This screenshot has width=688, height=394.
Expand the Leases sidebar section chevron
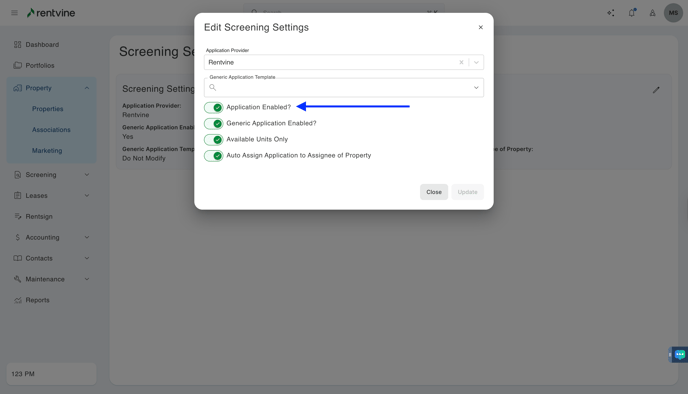(x=87, y=196)
